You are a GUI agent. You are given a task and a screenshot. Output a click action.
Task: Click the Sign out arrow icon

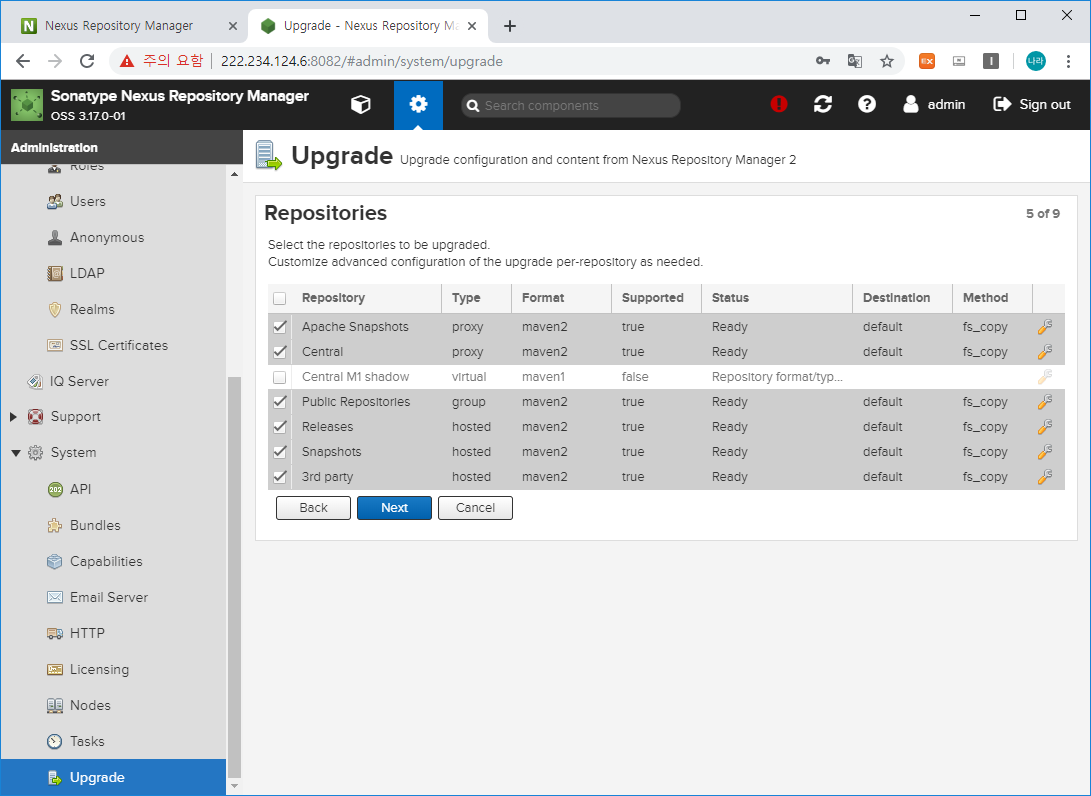click(x=1002, y=104)
